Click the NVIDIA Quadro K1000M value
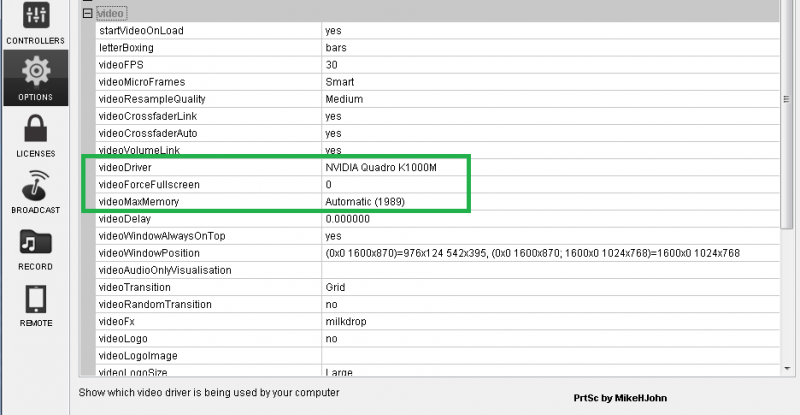Viewport: 800px width, 415px height. coord(381,167)
